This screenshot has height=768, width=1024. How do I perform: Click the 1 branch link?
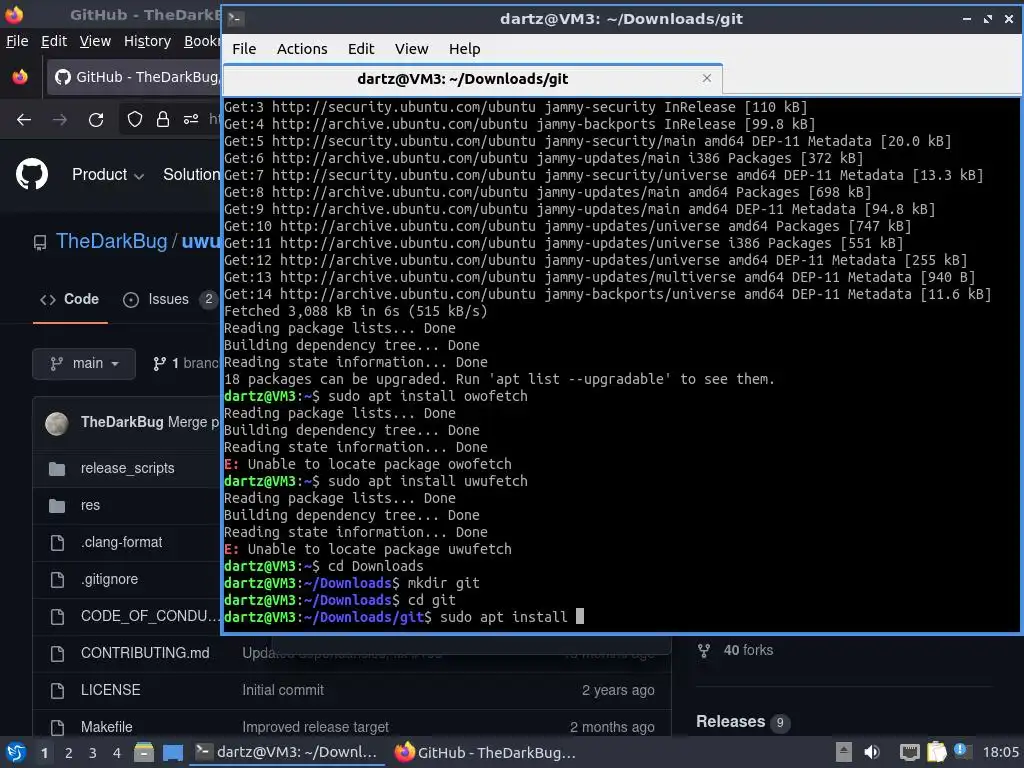point(186,363)
